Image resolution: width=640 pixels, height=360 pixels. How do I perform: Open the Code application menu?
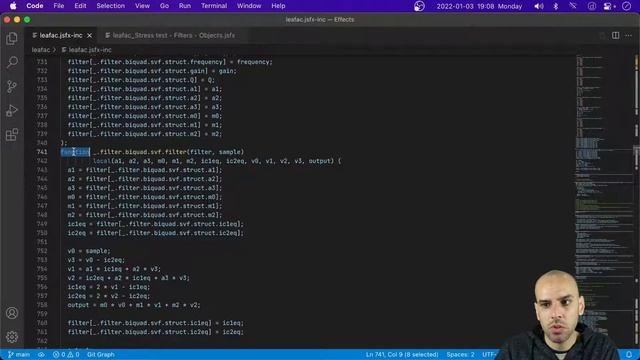point(35,6)
